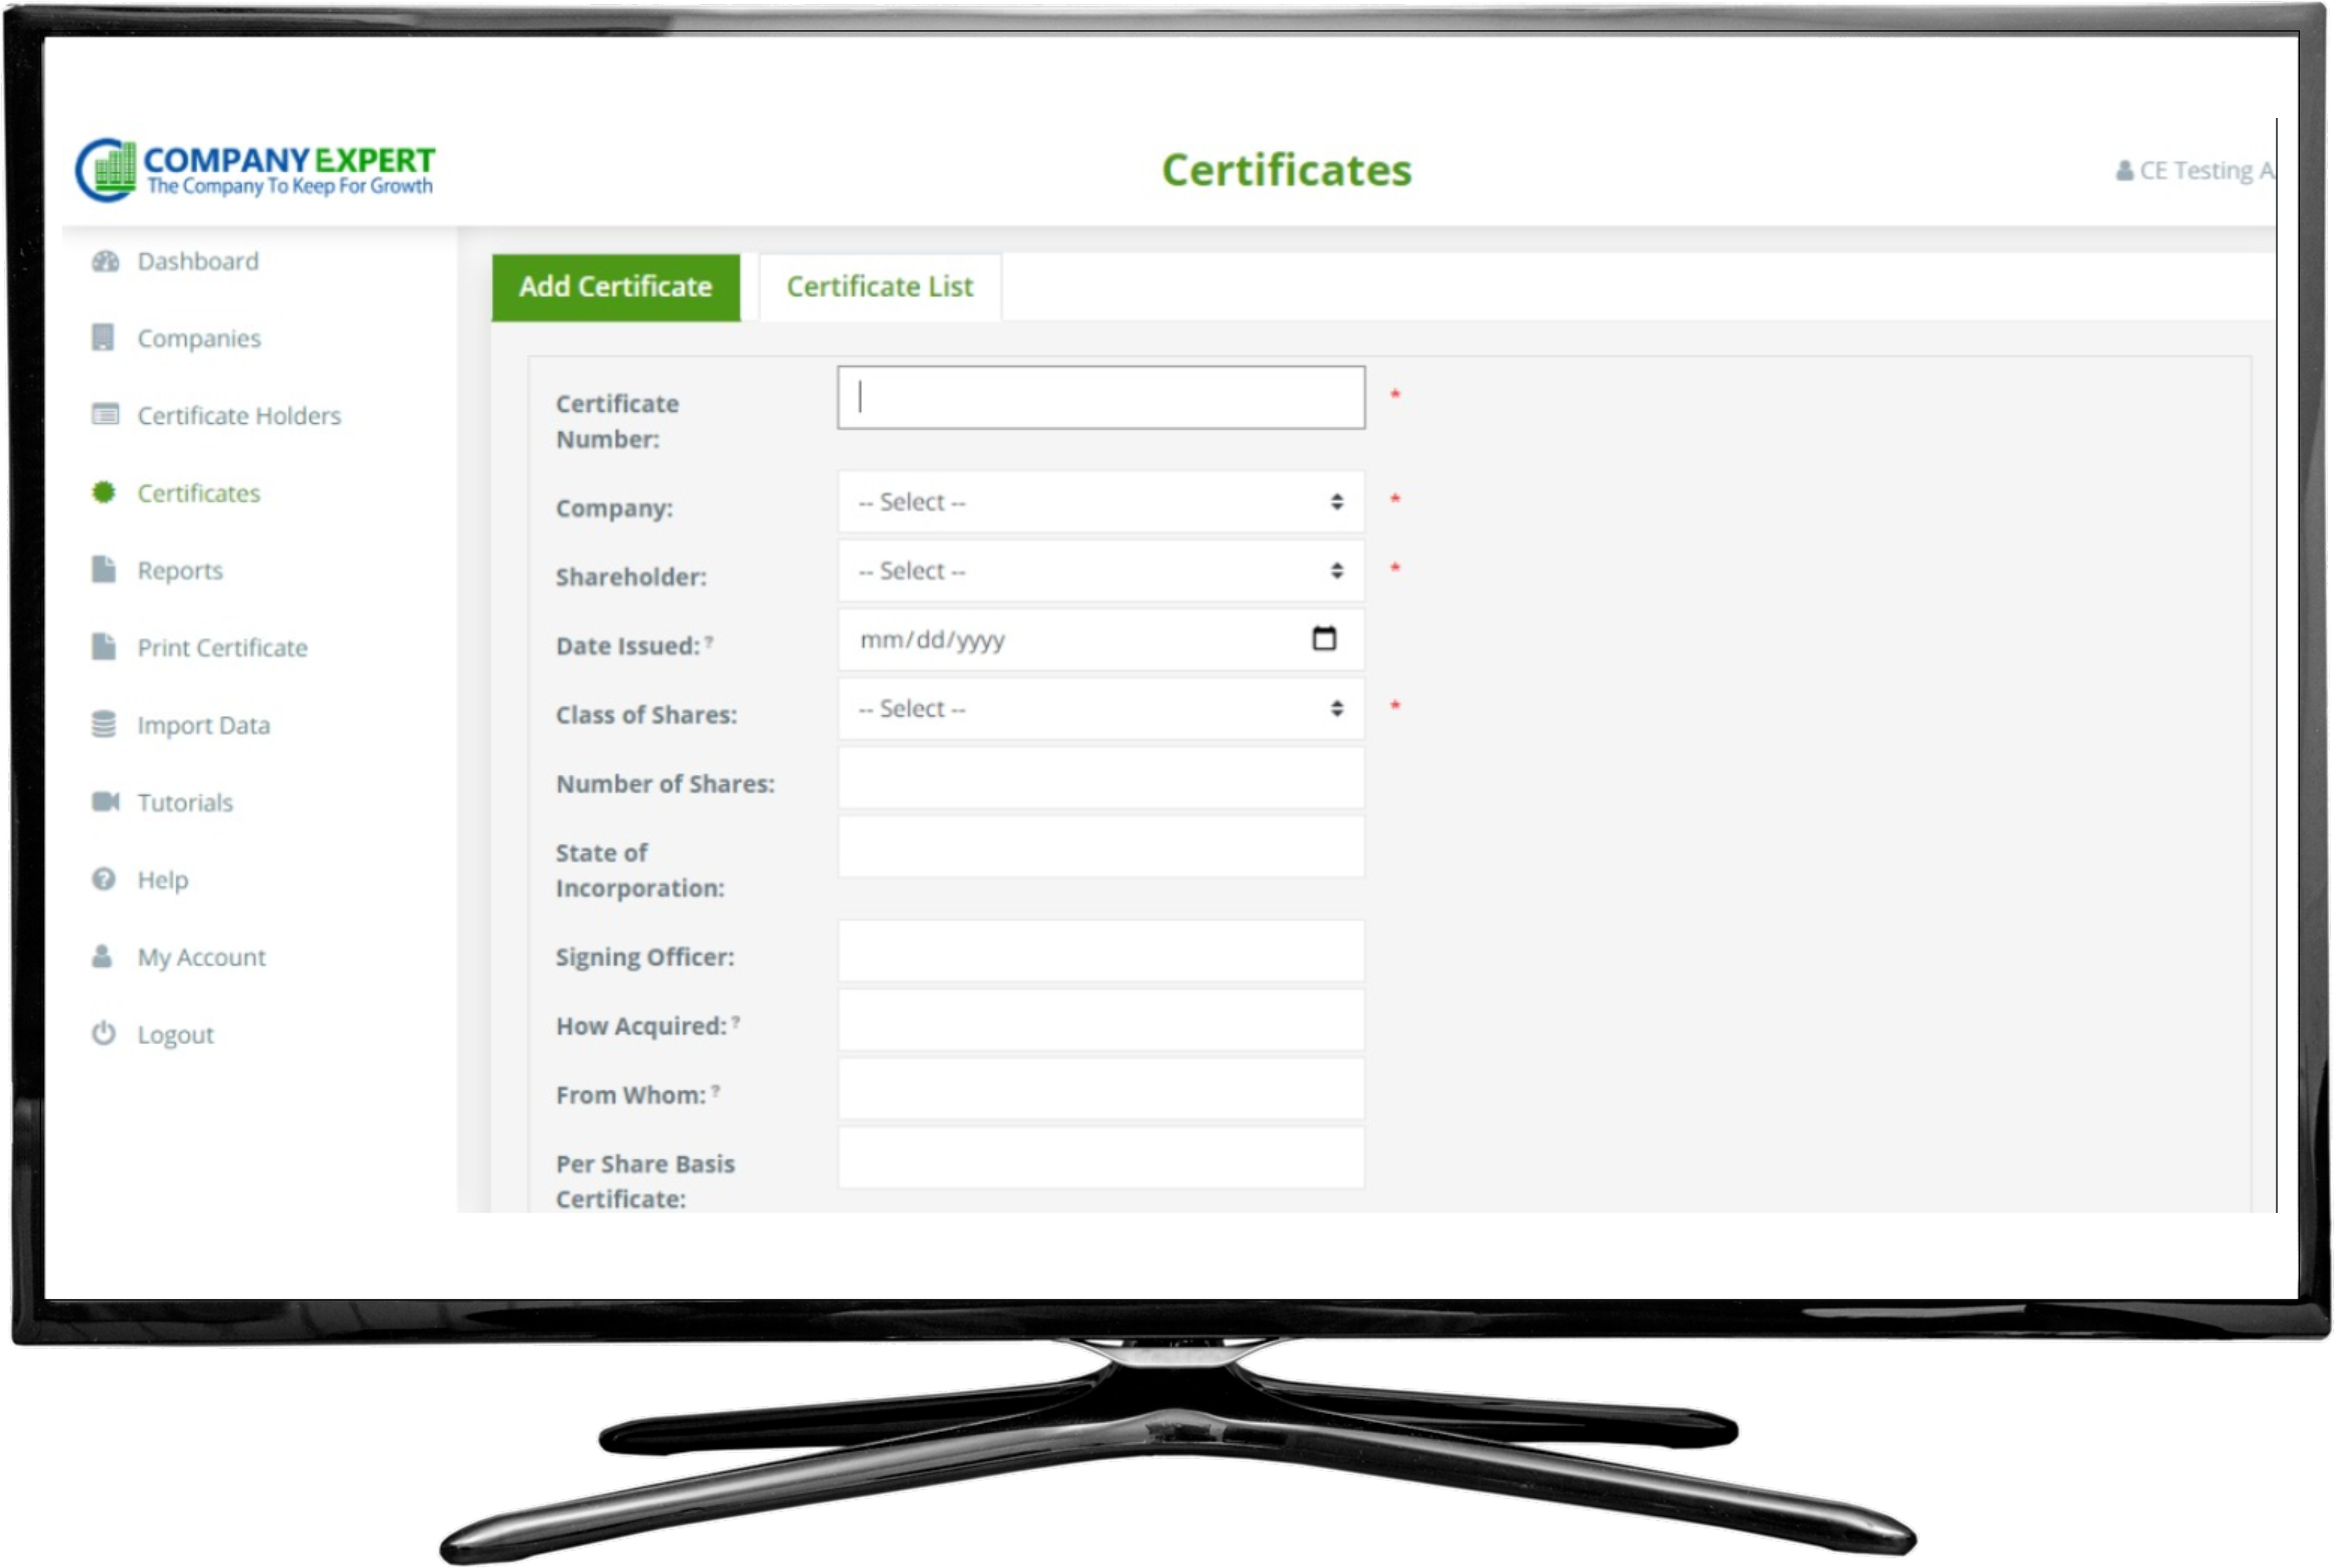Go to Dashboard in the sidebar

click(198, 261)
